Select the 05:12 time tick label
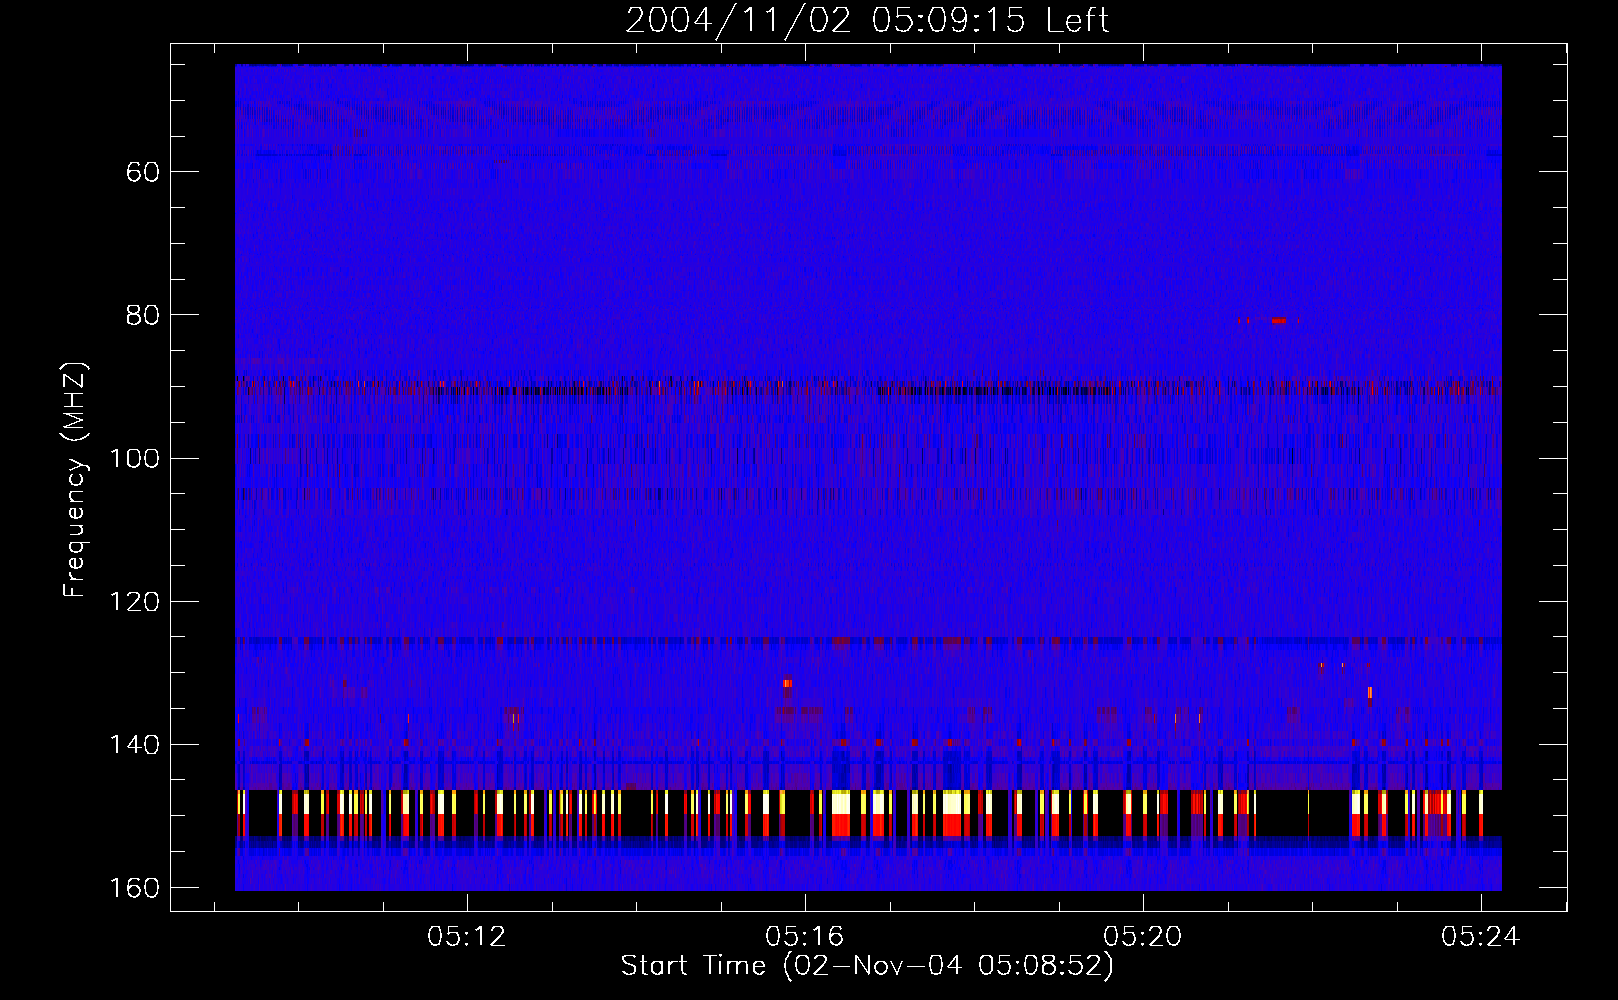 467,936
